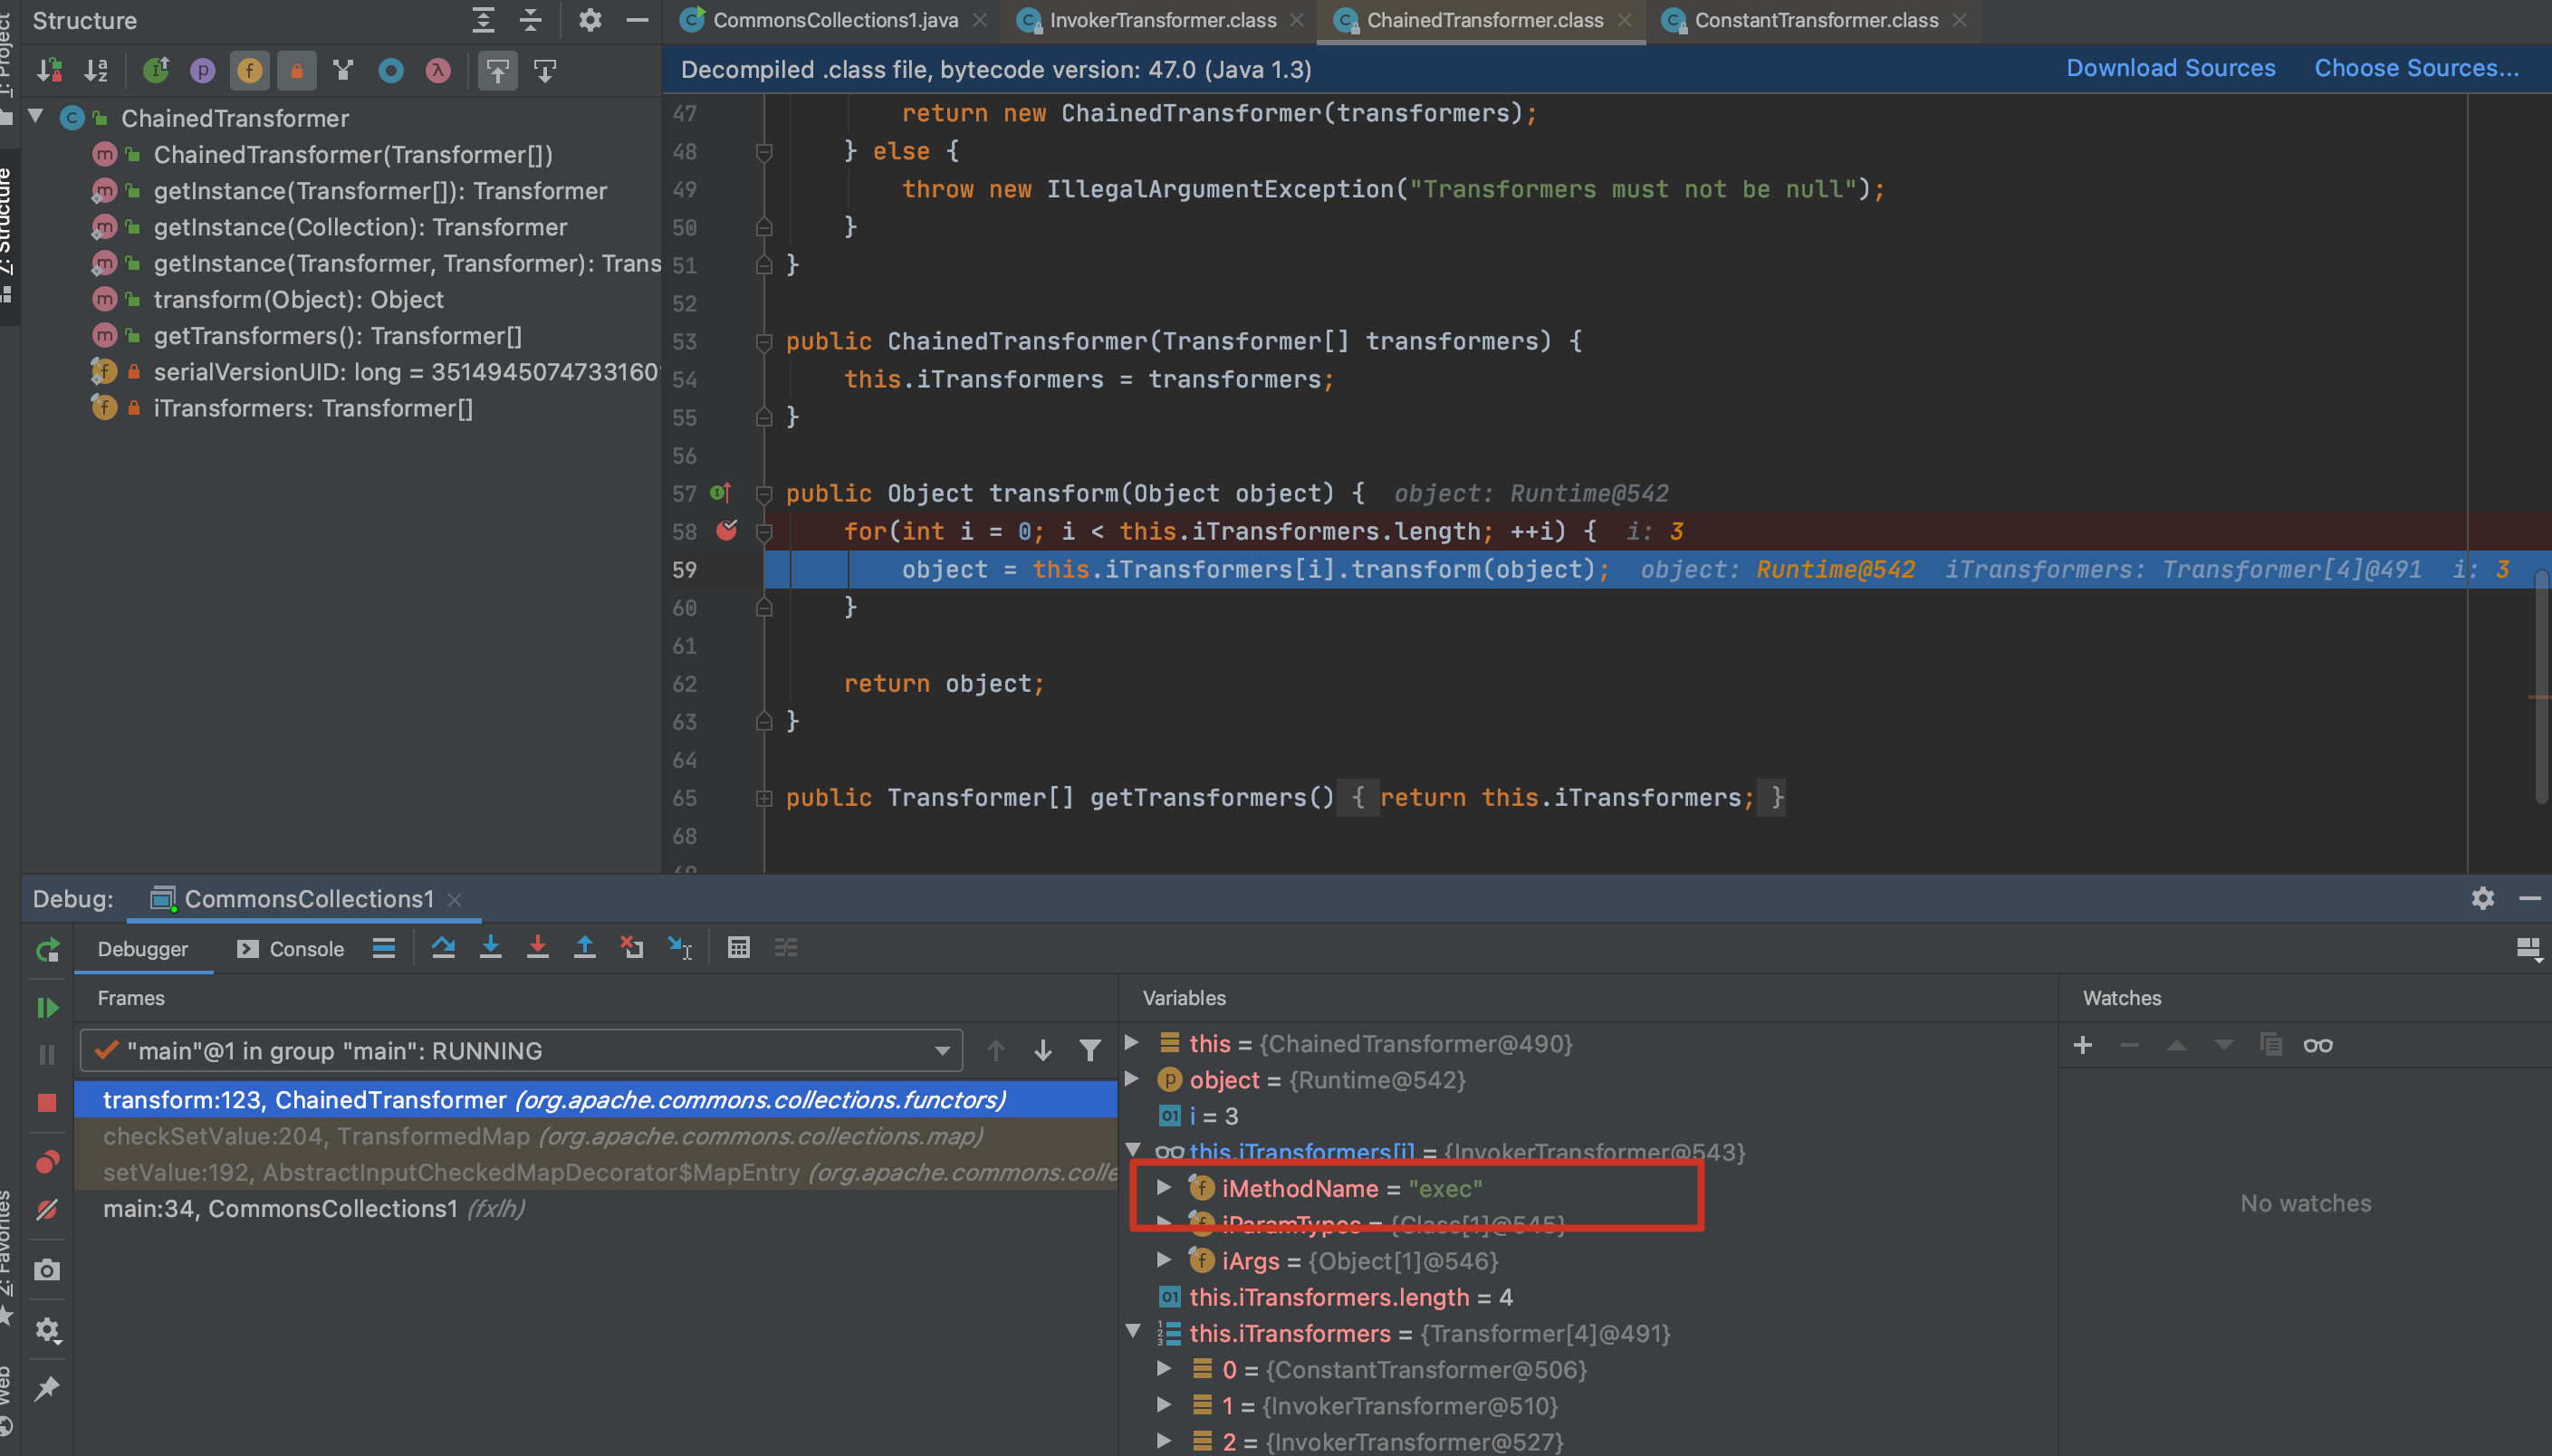Click Run to Cursor icon

[x=680, y=947]
